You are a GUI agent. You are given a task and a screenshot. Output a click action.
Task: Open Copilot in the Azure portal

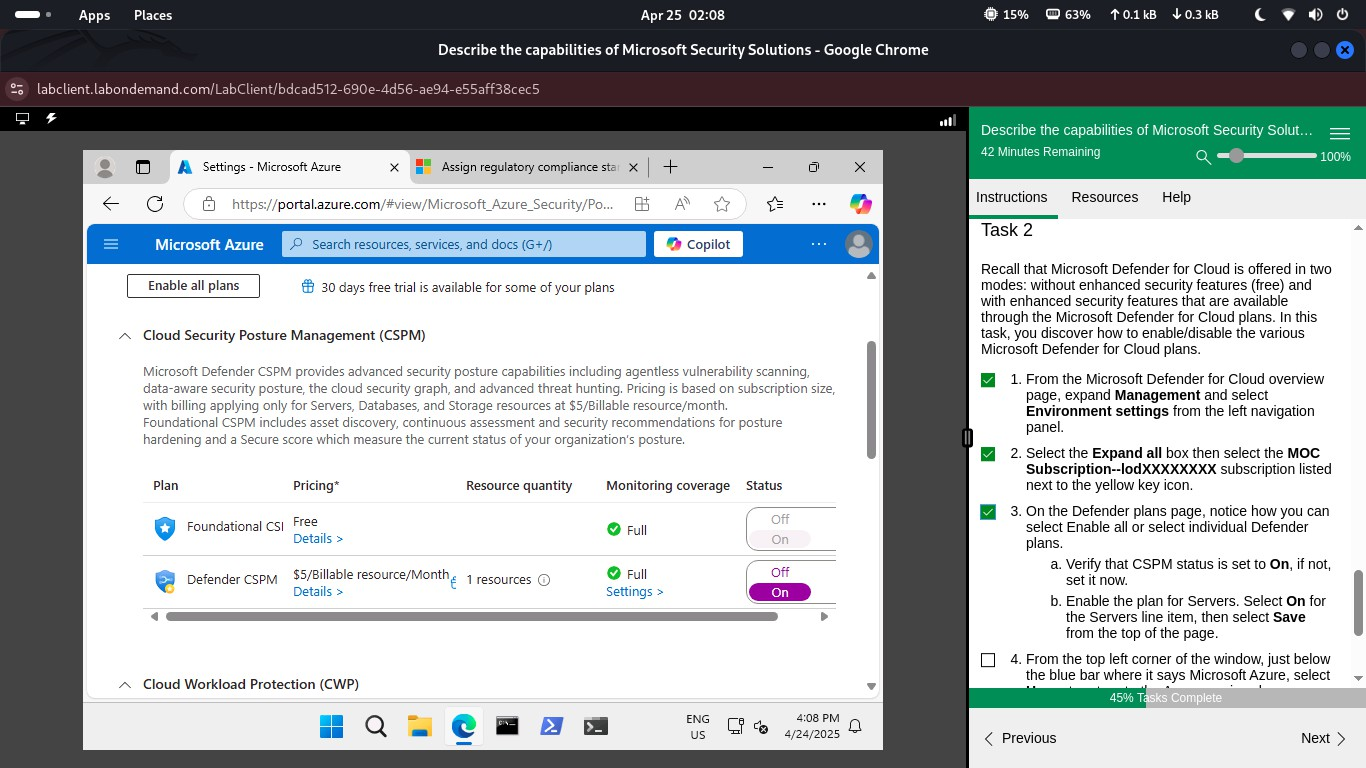(x=697, y=244)
